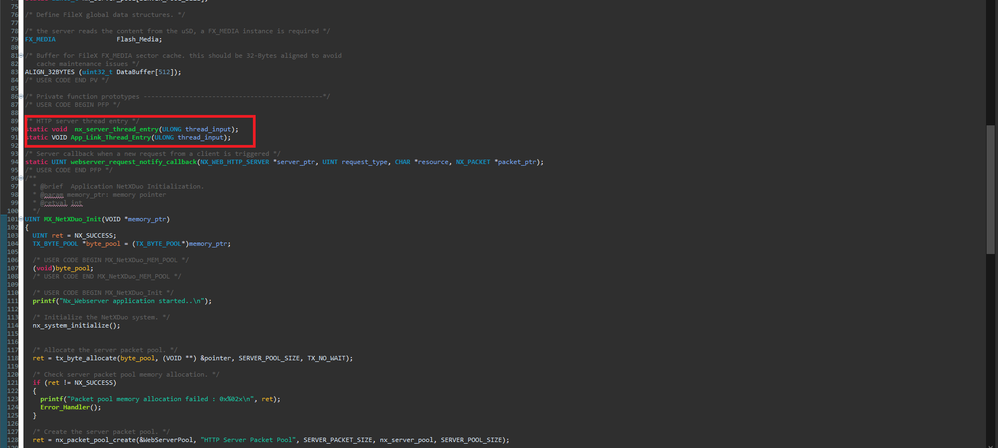Image resolution: width=998 pixels, height=448 pixels.
Task: Click the nx_server_thread_entry function prototype name
Action: [x=116, y=129]
